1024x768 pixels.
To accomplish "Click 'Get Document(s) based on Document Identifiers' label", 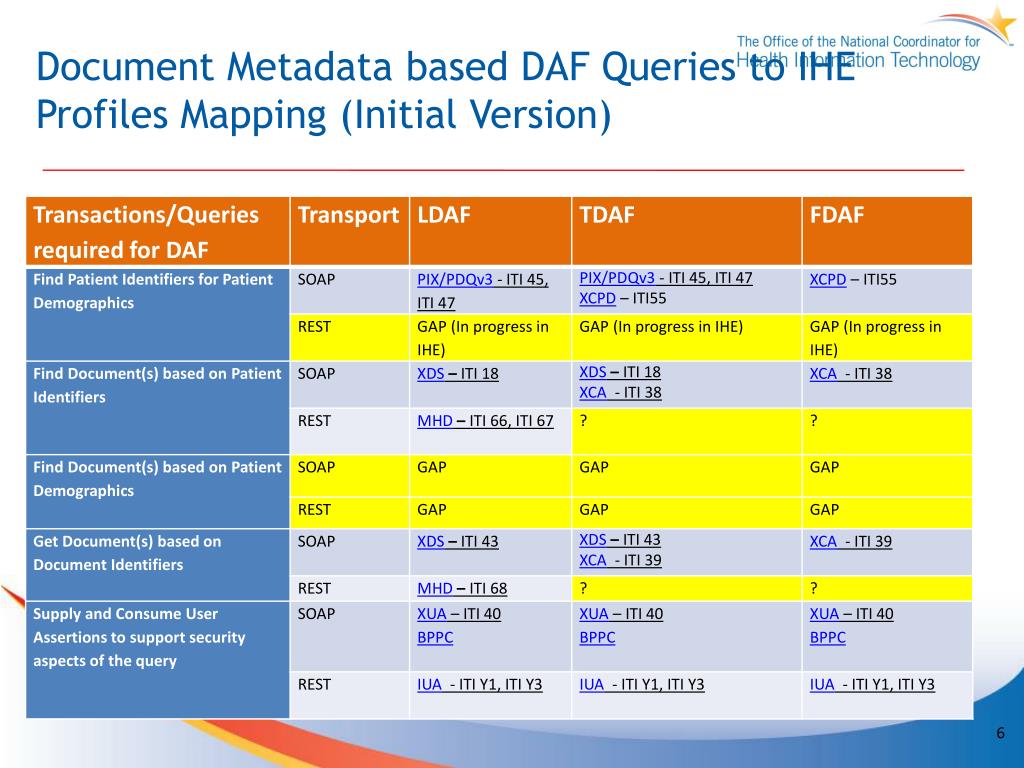I will (127, 553).
